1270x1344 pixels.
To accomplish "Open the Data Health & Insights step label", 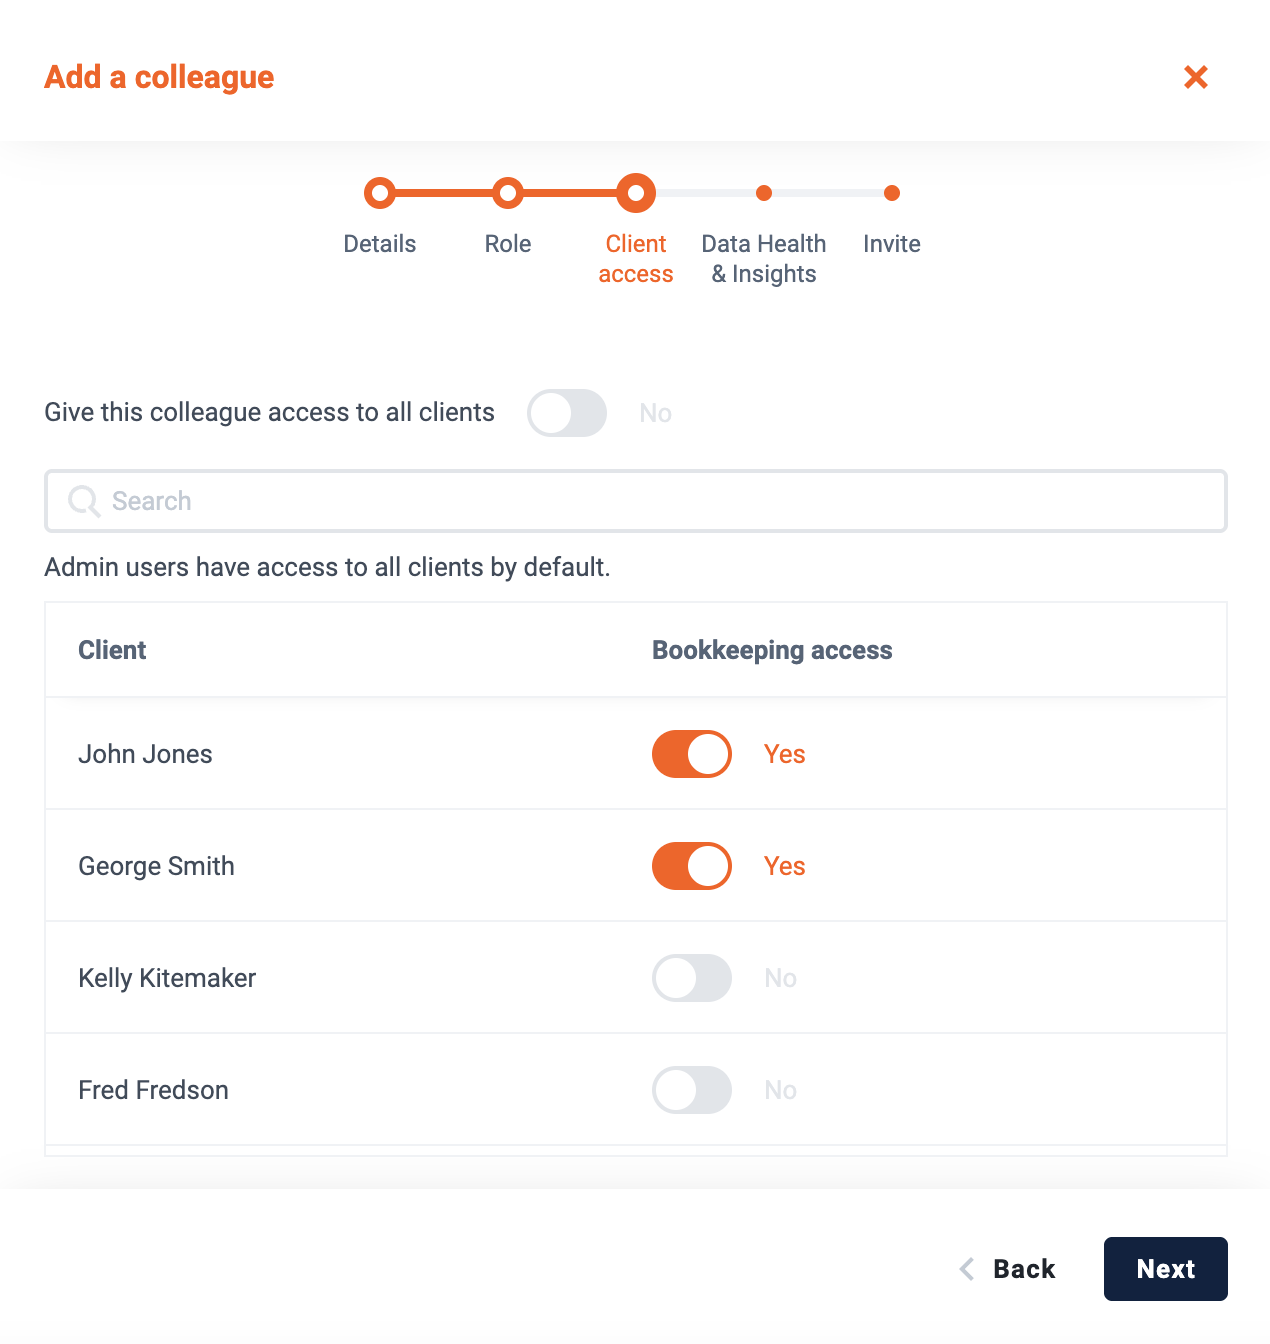I will (764, 259).
